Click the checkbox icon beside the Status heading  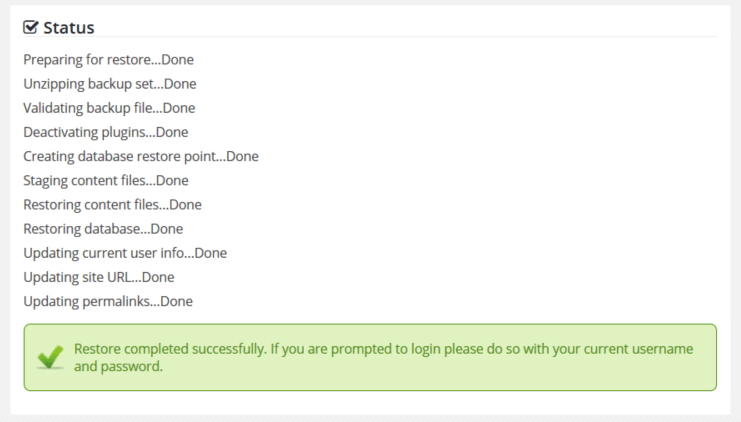tap(31, 27)
